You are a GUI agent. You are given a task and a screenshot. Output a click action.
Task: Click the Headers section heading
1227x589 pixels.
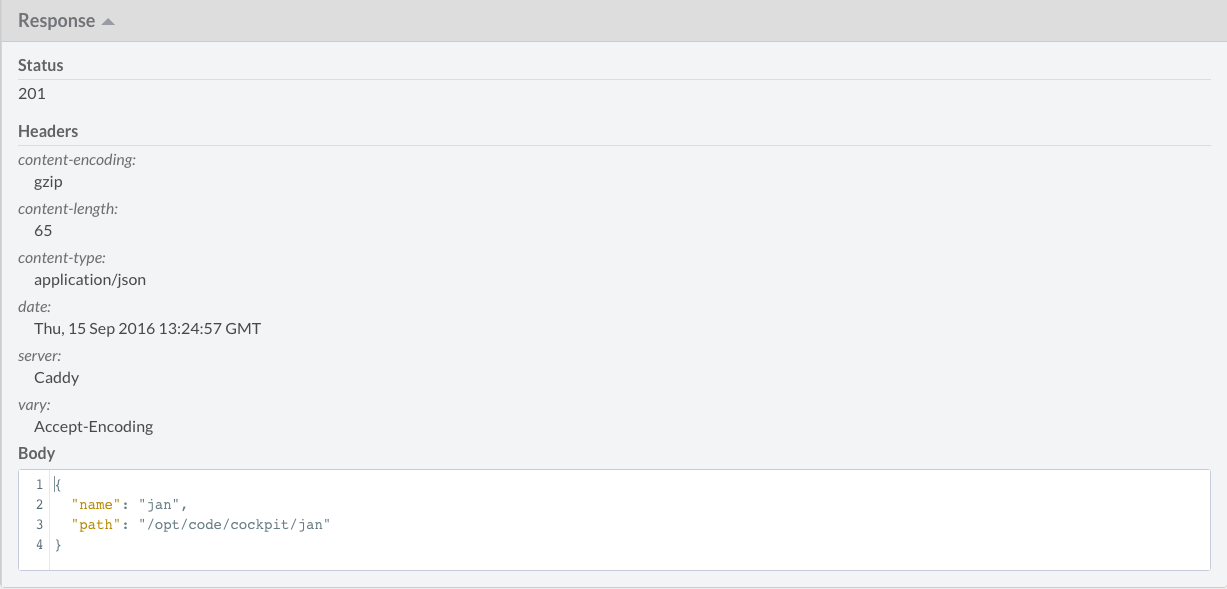pos(48,131)
